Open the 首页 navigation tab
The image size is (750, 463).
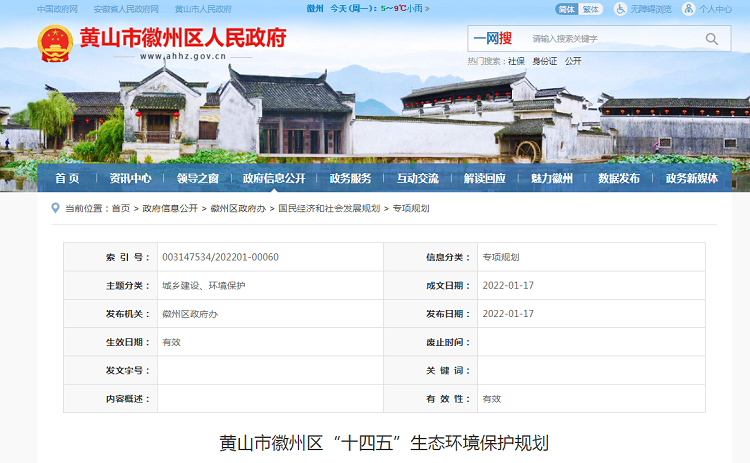[67, 178]
